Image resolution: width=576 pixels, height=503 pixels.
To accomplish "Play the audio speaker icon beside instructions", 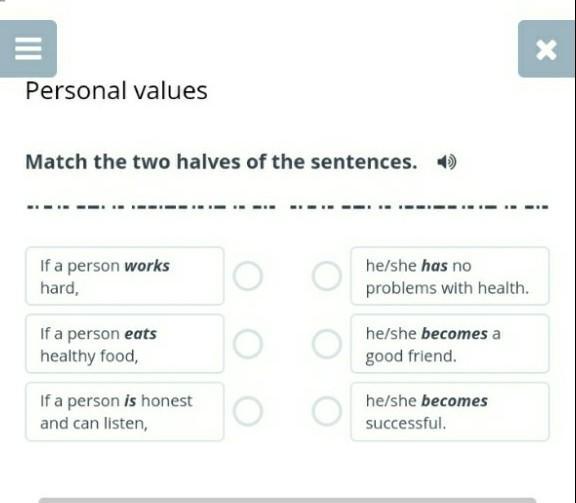I will pyautogui.click(x=446, y=162).
